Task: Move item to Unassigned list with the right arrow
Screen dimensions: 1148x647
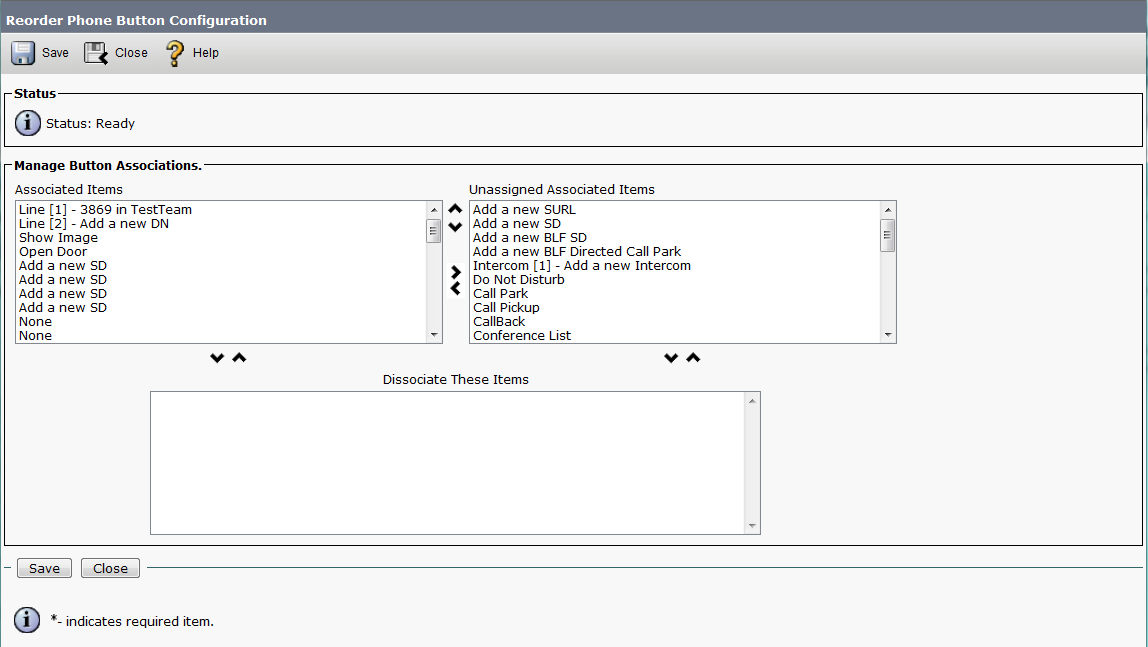Action: click(x=456, y=272)
